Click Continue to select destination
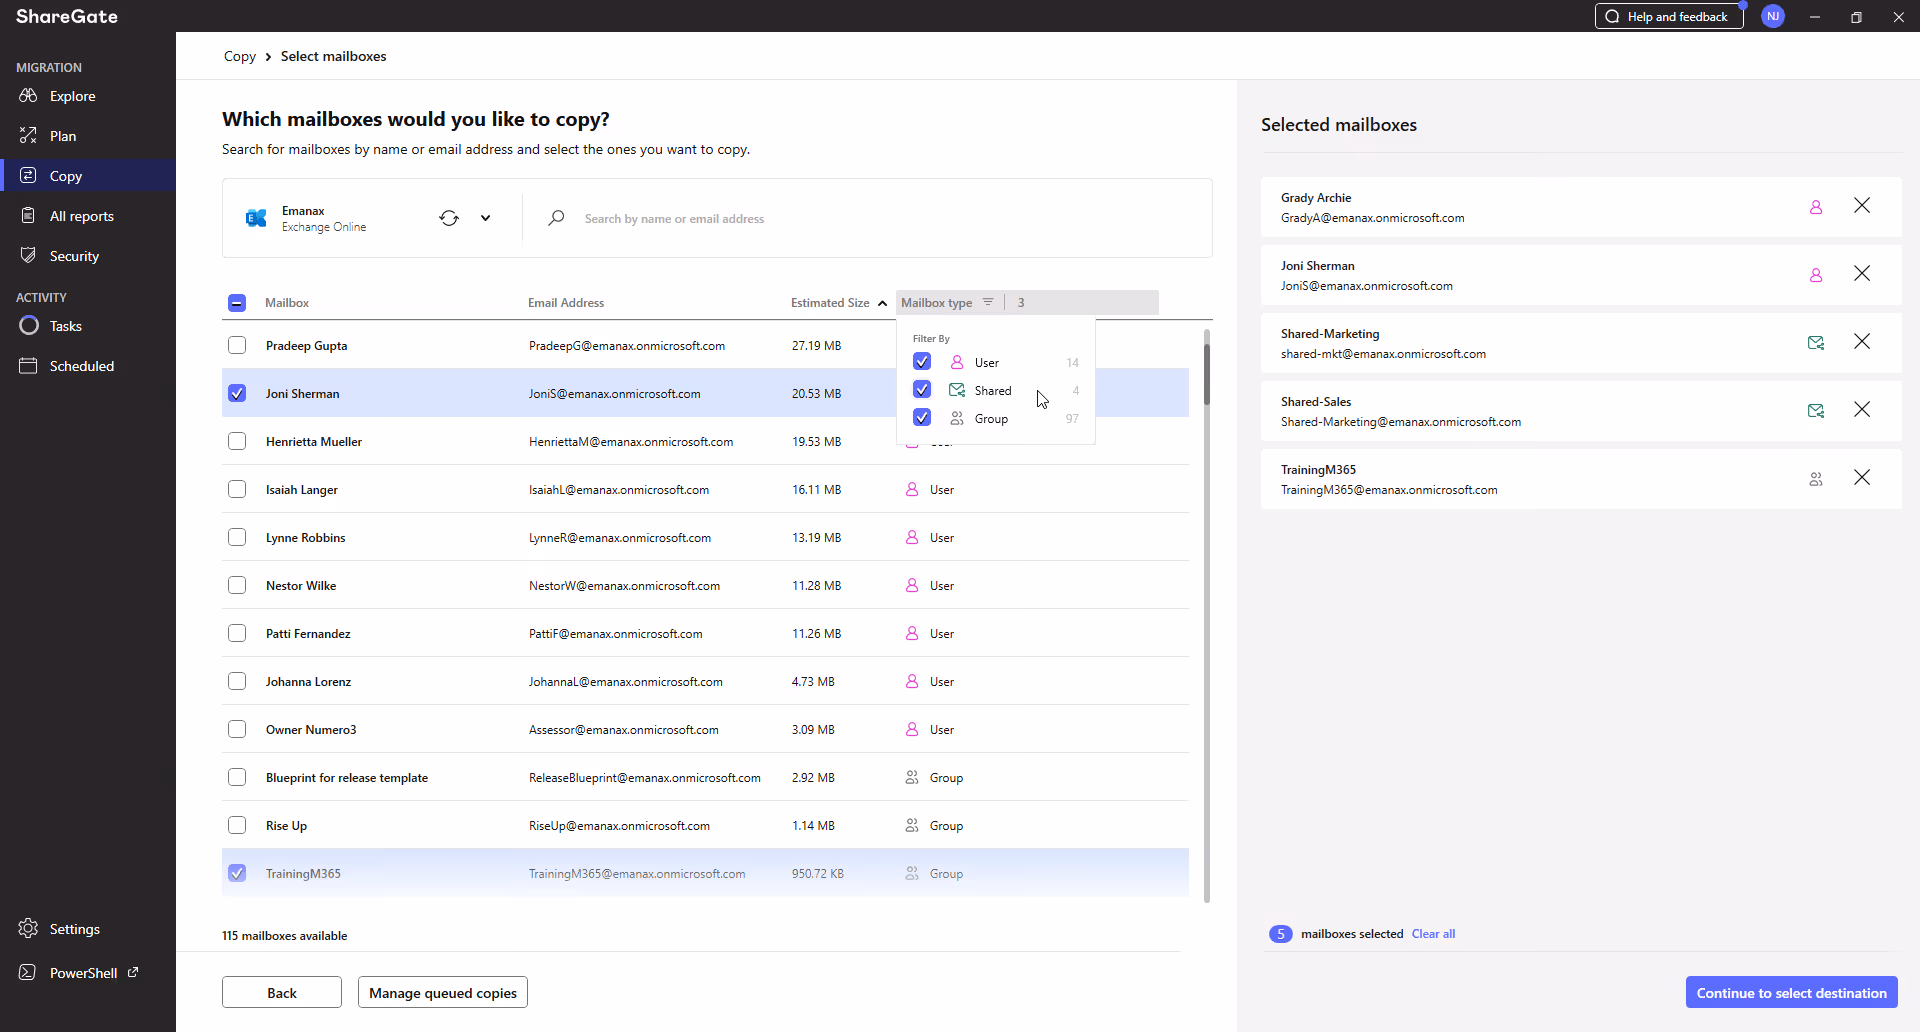 tap(1791, 992)
